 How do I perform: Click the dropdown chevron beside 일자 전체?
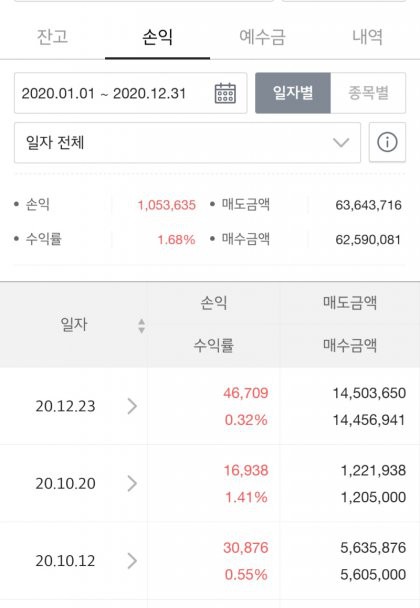point(341,142)
